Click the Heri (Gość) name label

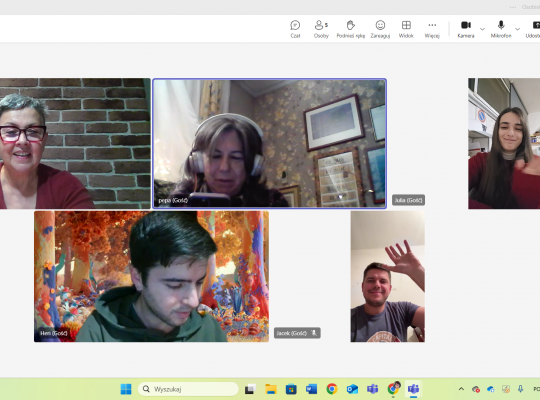[53, 333]
